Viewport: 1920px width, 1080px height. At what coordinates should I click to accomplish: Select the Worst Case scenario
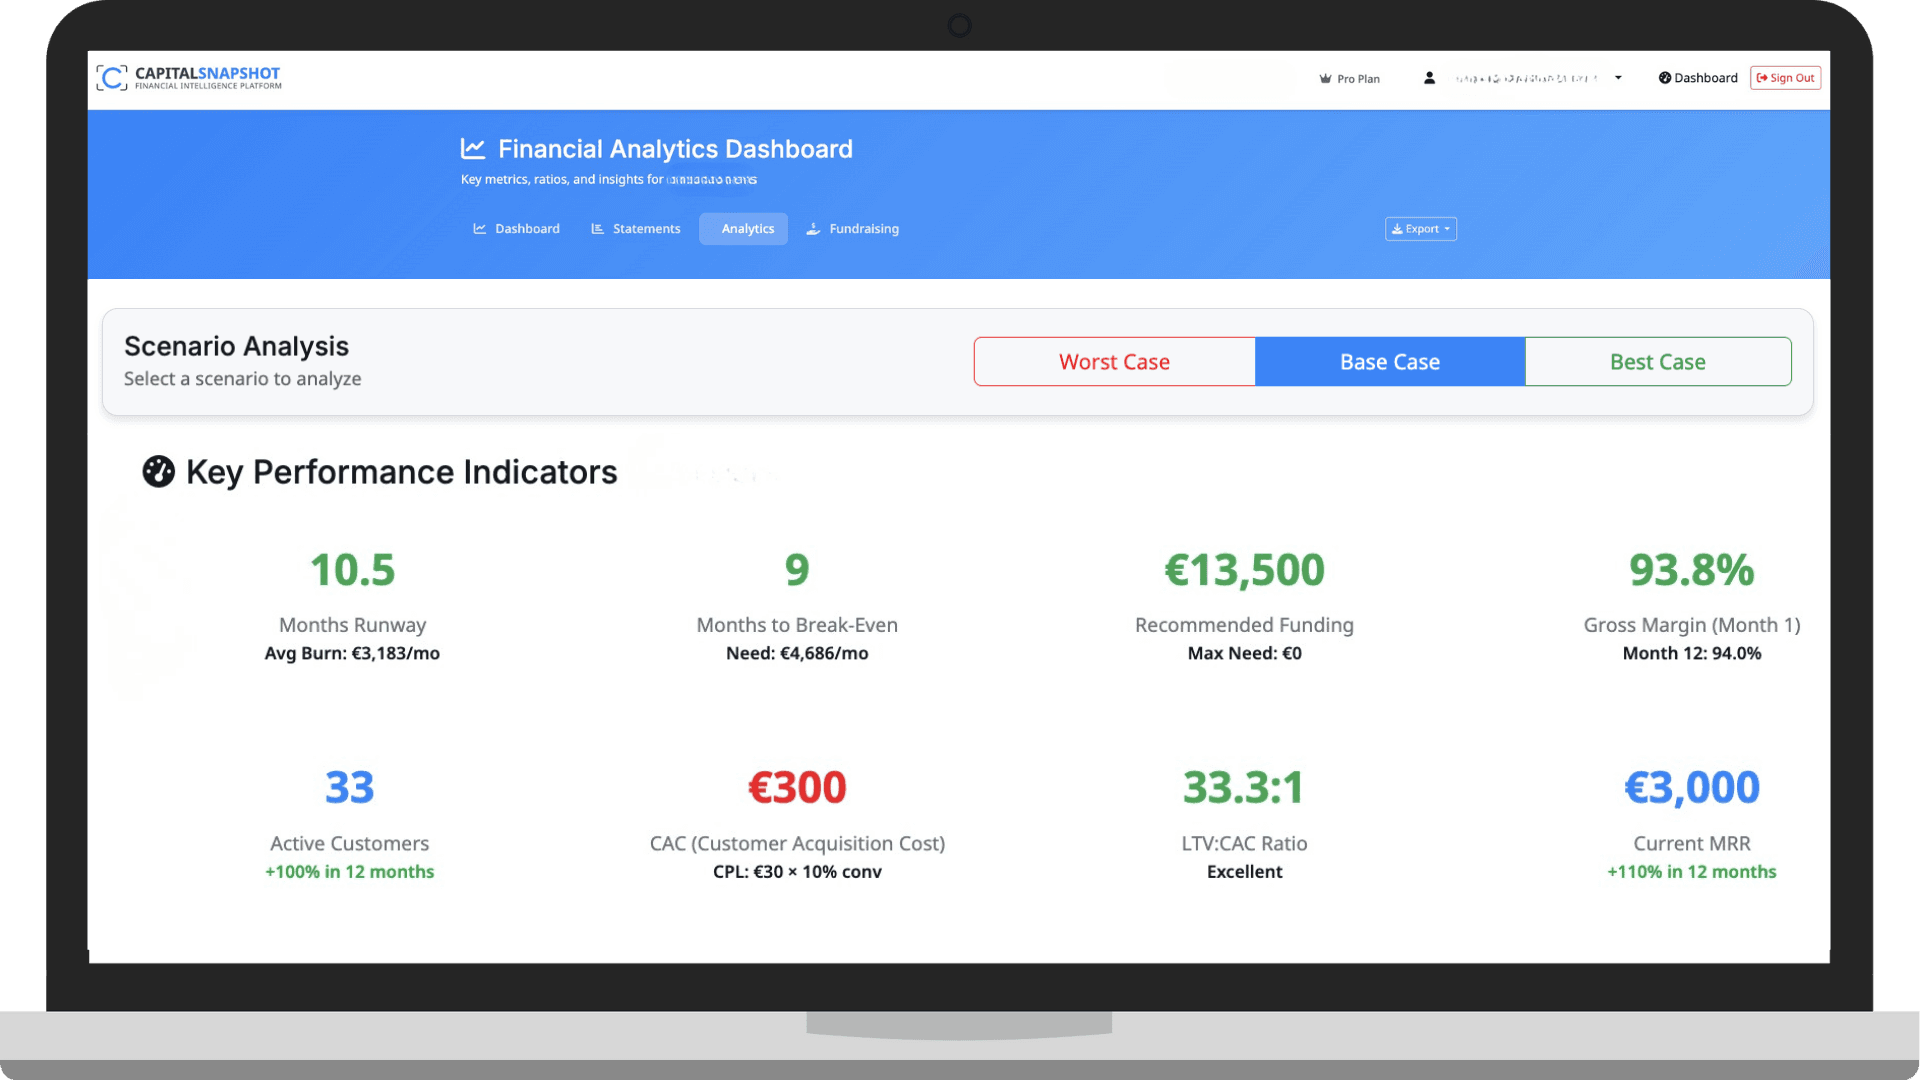(x=1114, y=362)
